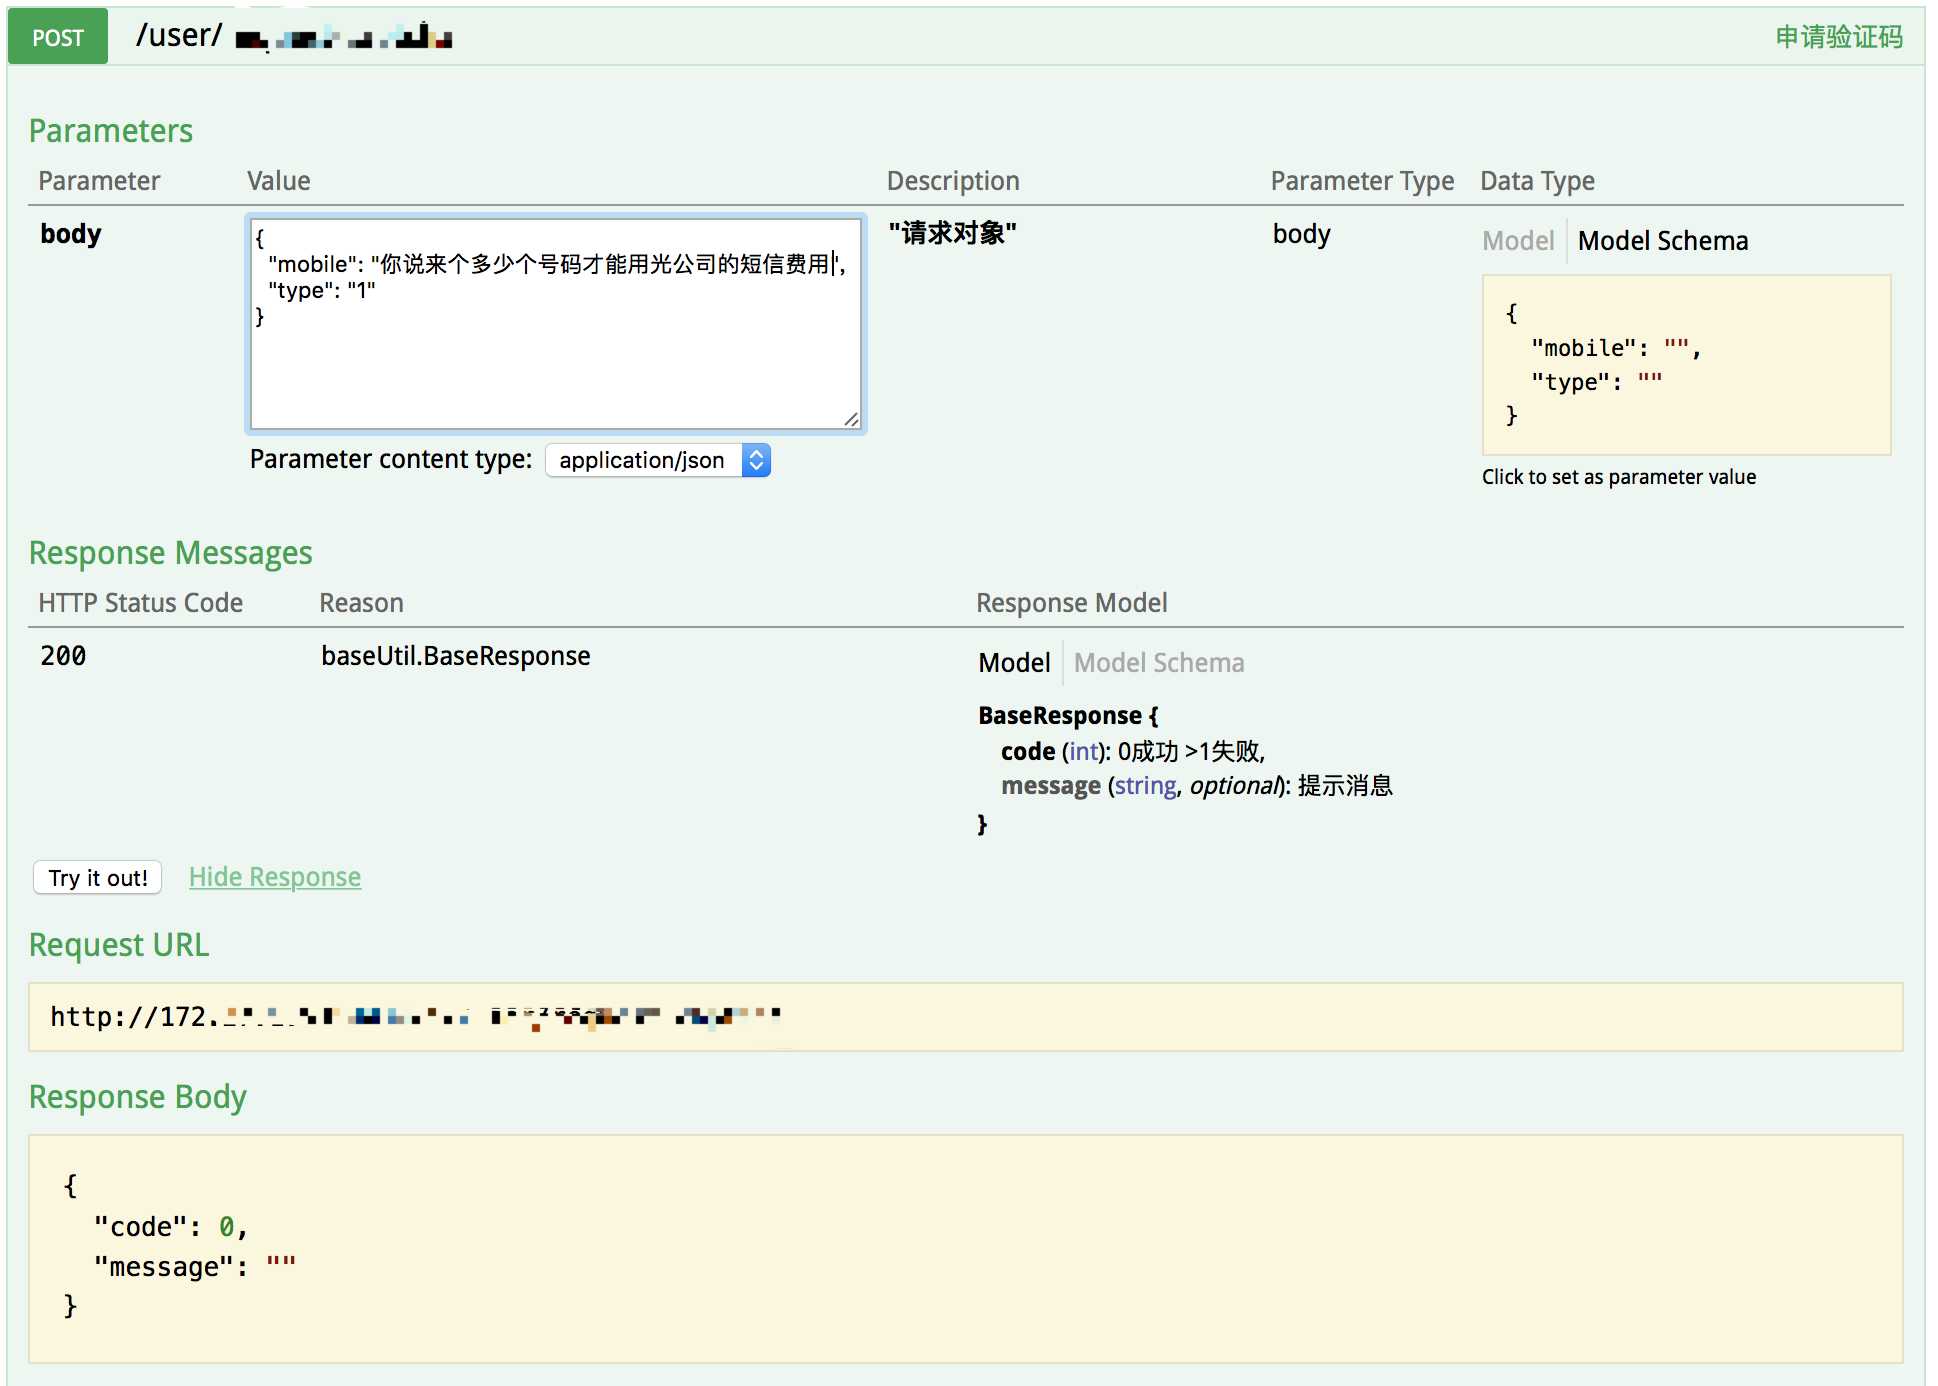This screenshot has height=1386, width=1938.
Task: Click the Parameter Type cell reading body
Action: coord(1301,234)
